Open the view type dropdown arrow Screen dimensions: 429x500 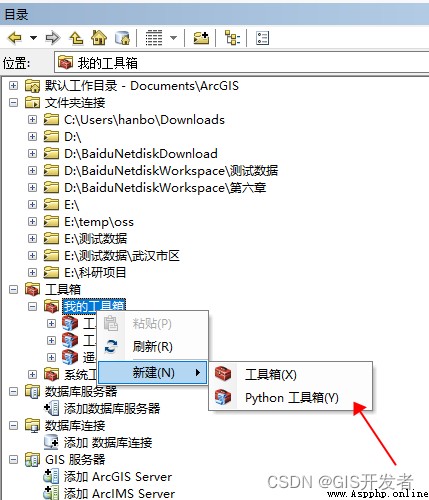coord(174,38)
